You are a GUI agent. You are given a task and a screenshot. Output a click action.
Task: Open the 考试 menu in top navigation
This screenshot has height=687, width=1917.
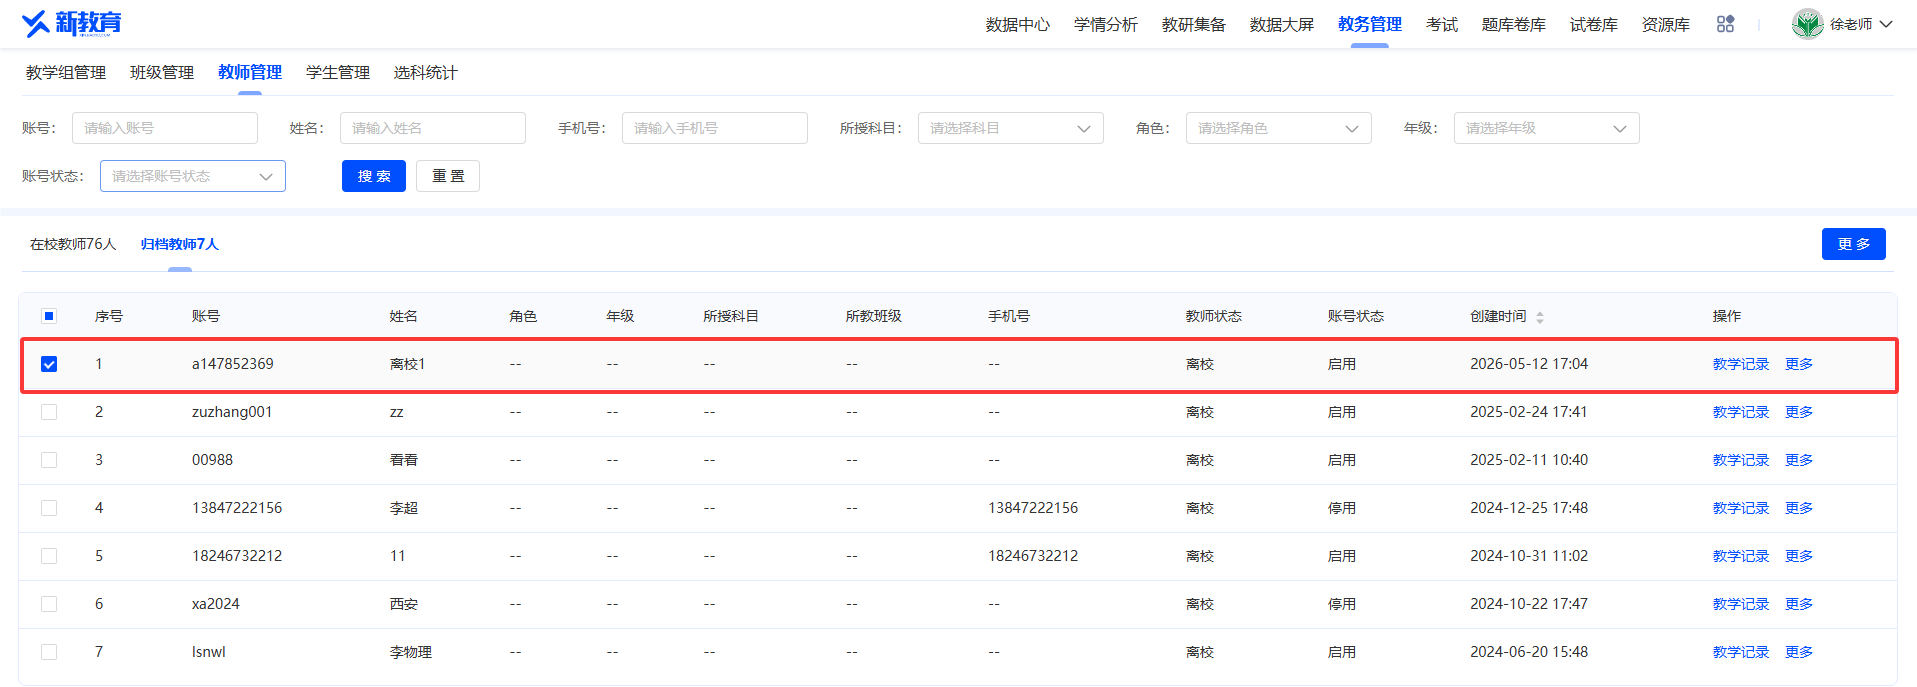click(1441, 24)
